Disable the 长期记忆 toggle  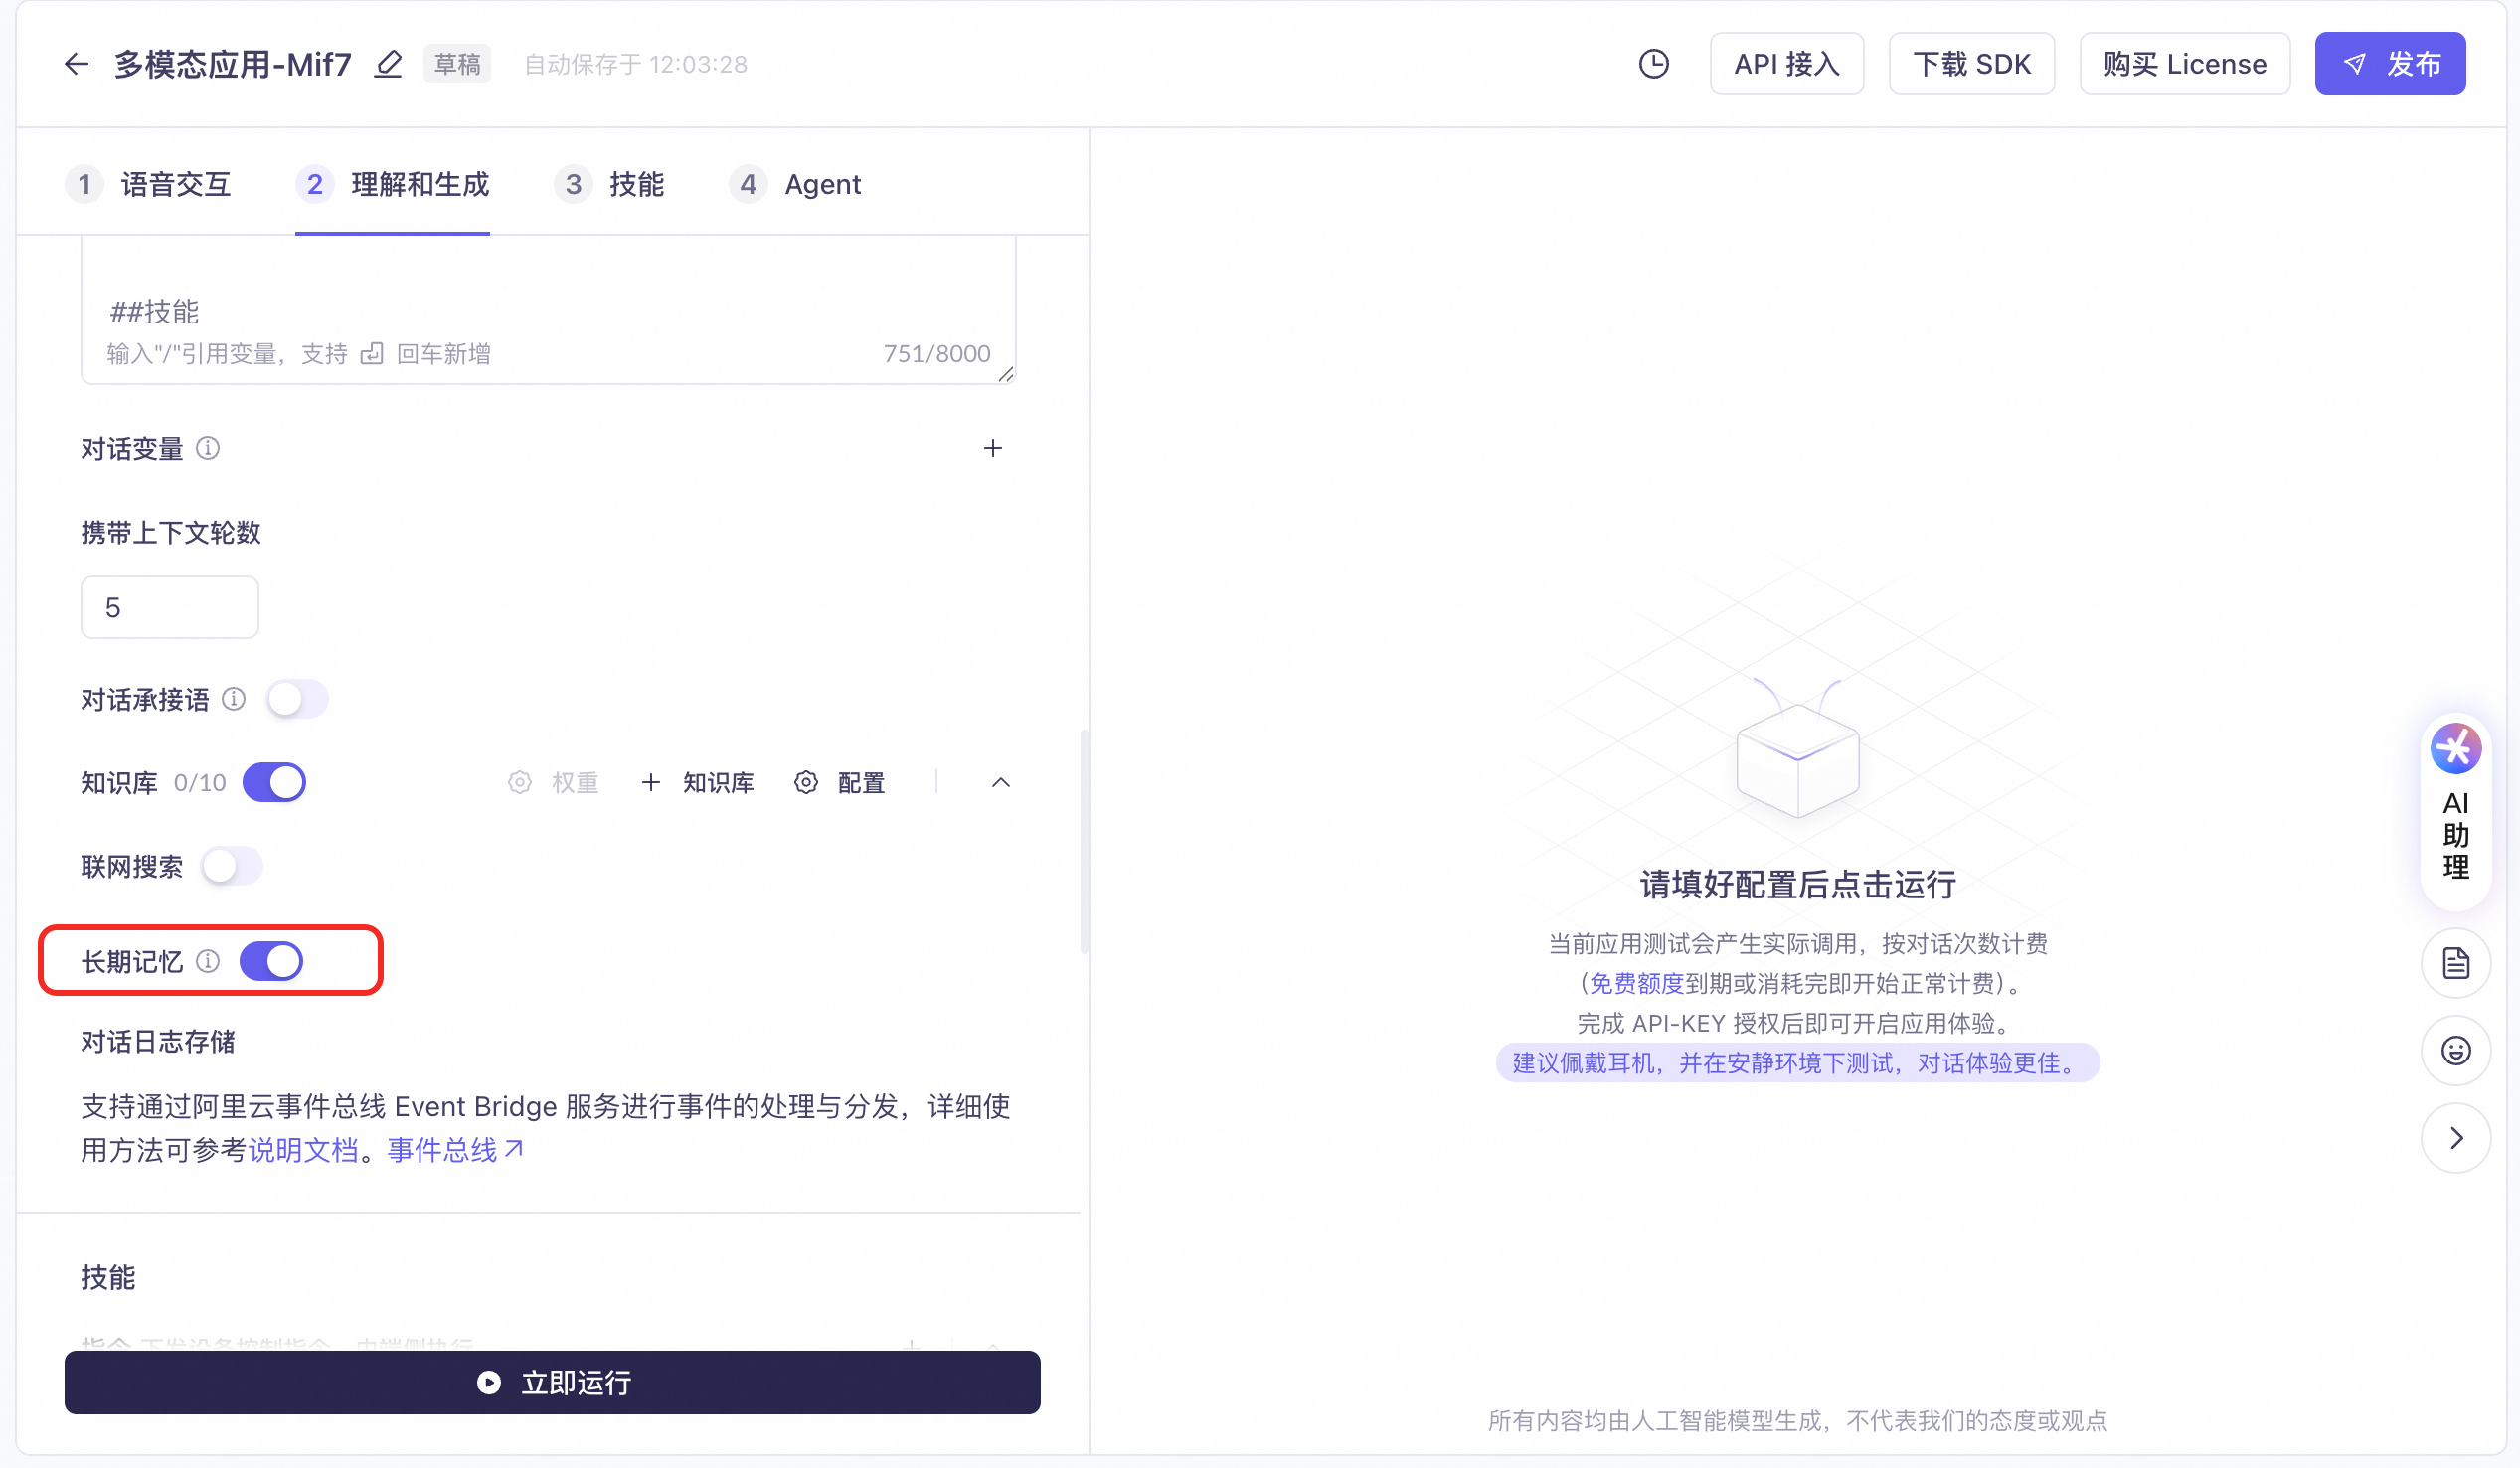[271, 961]
